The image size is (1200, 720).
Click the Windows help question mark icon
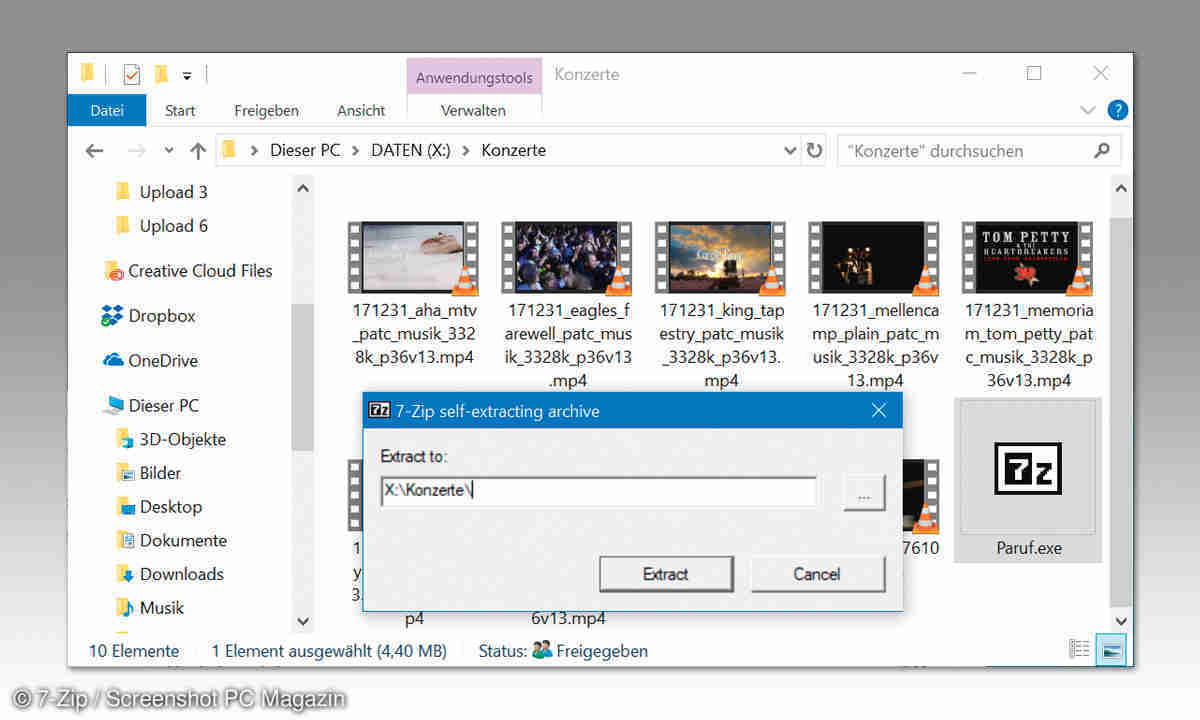1118,110
